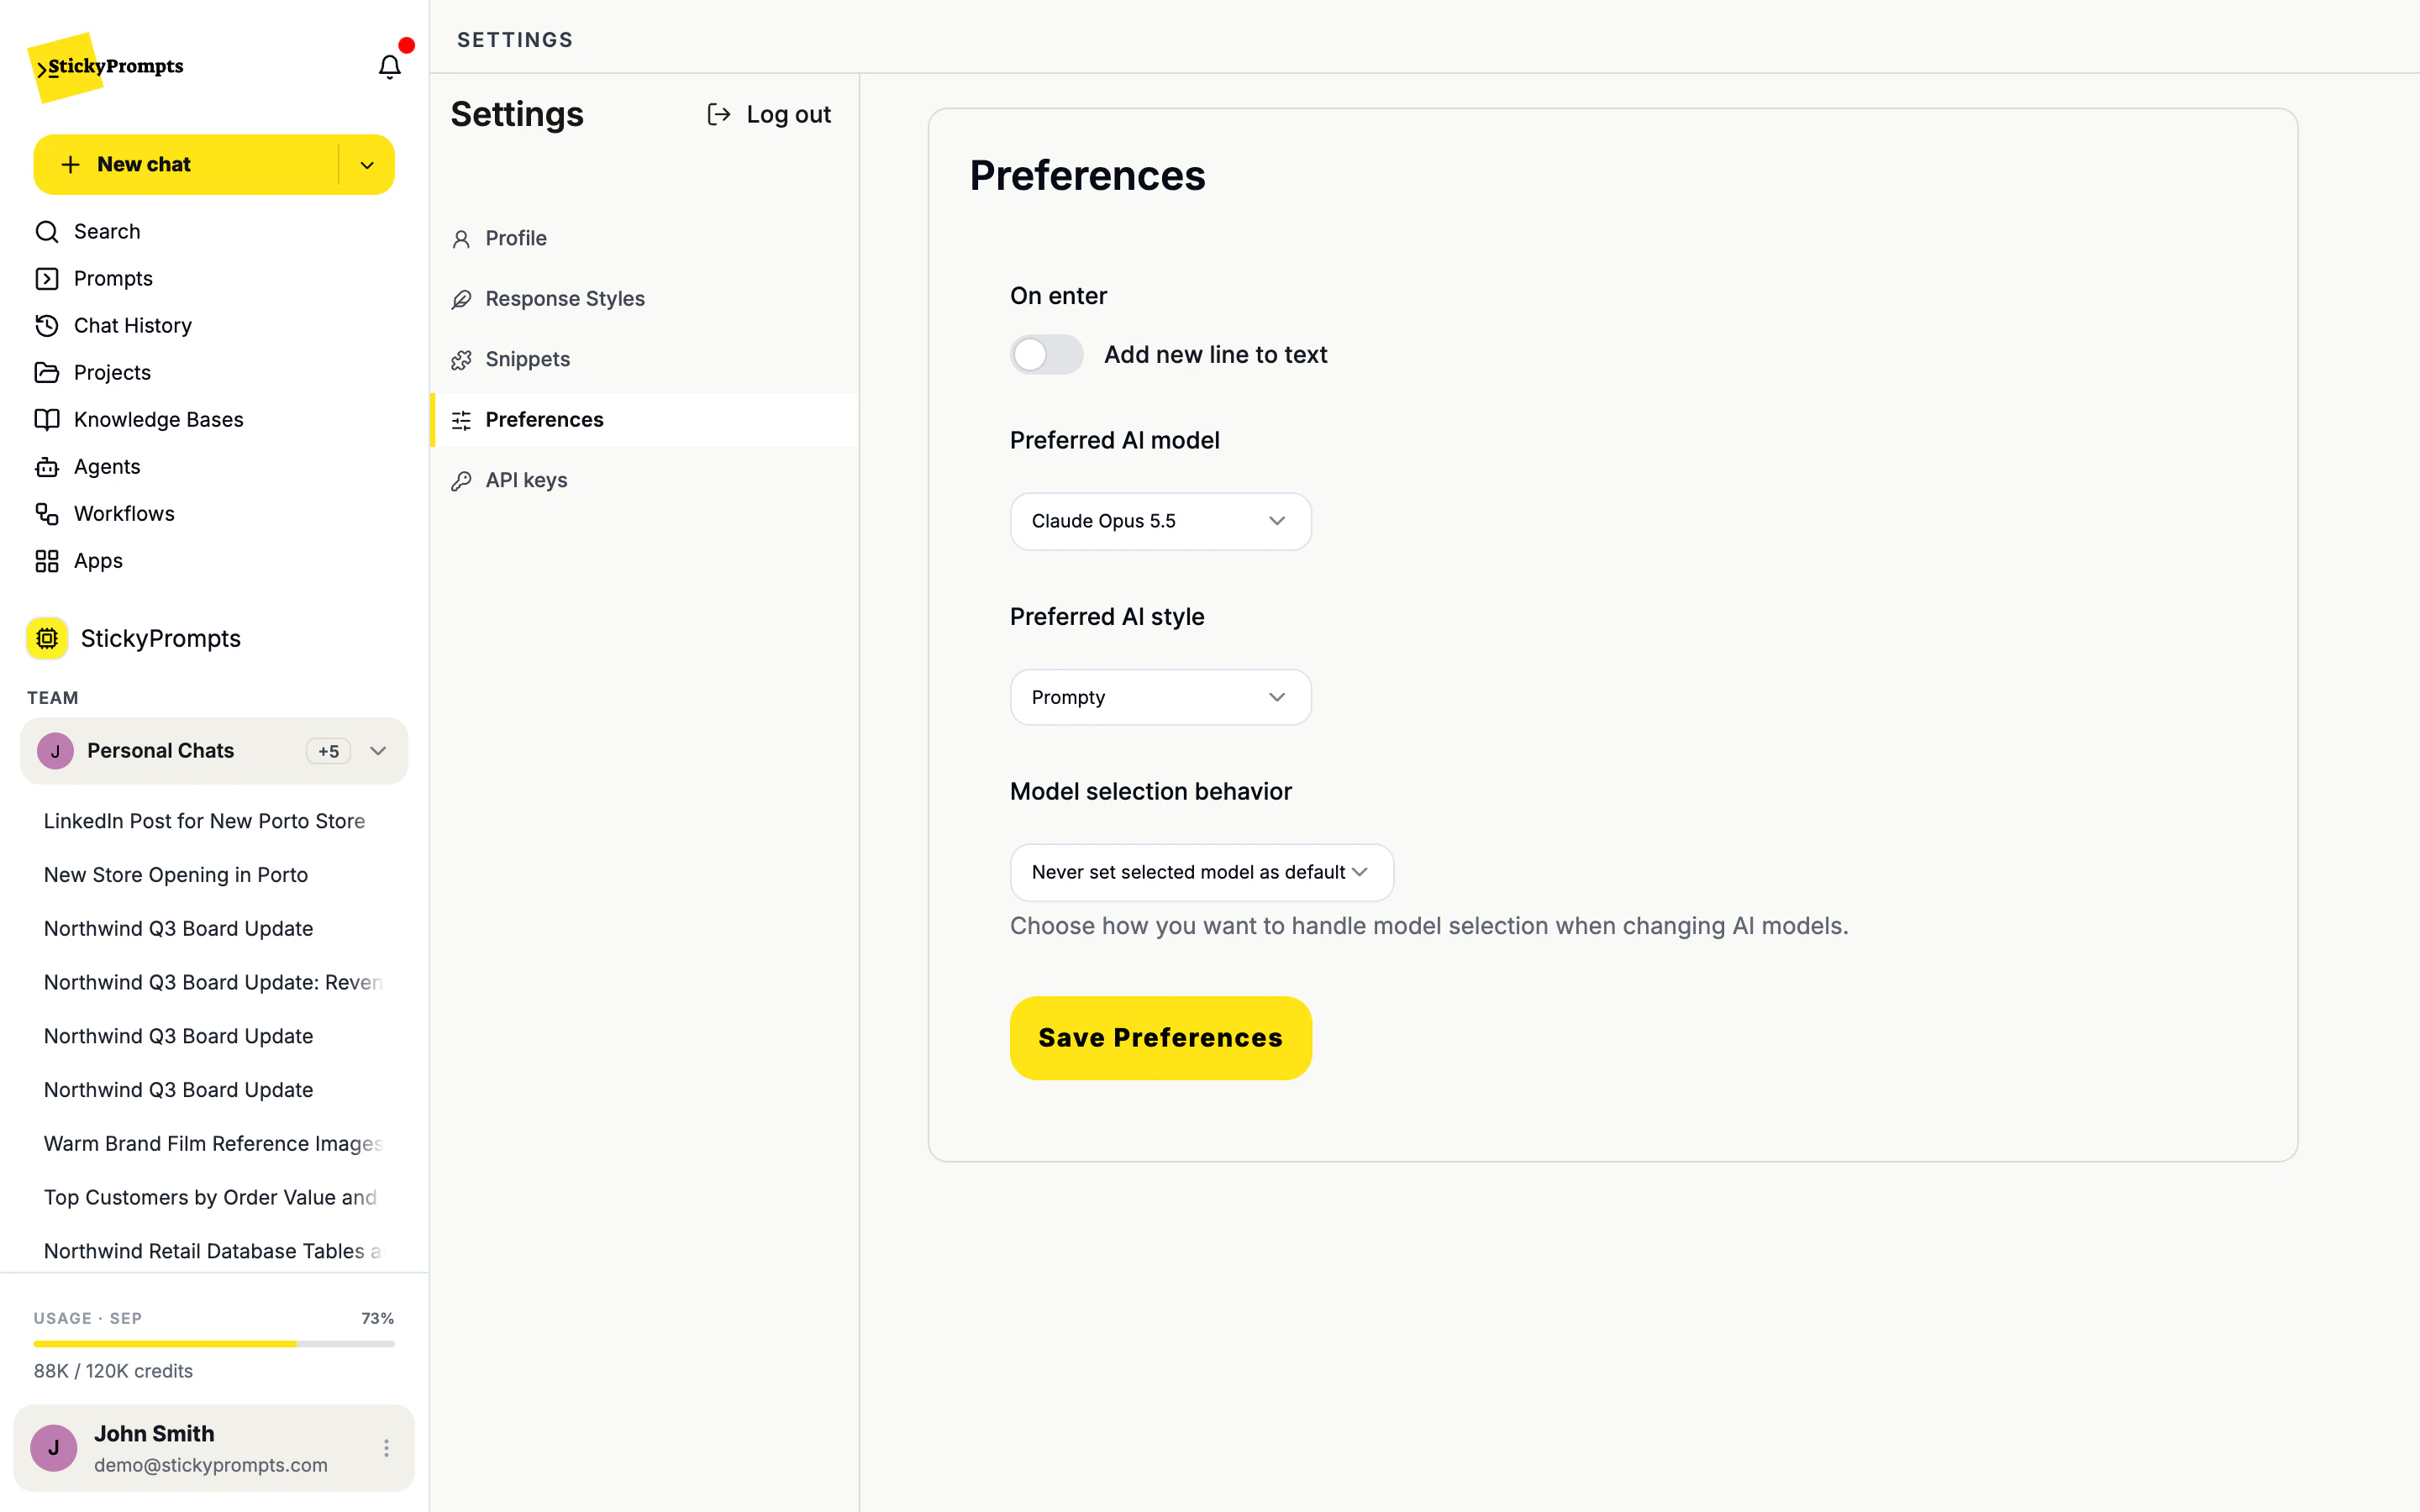
Task: Collapse the Personal Chats team chevron
Action: tap(378, 751)
